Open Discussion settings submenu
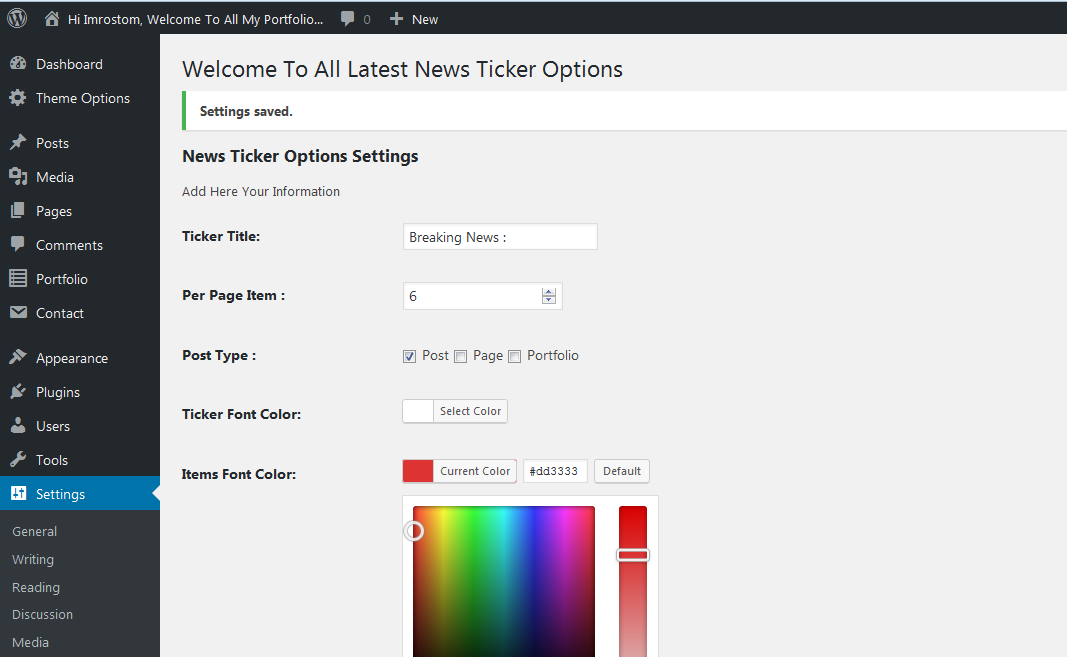1067x657 pixels. tap(42, 614)
